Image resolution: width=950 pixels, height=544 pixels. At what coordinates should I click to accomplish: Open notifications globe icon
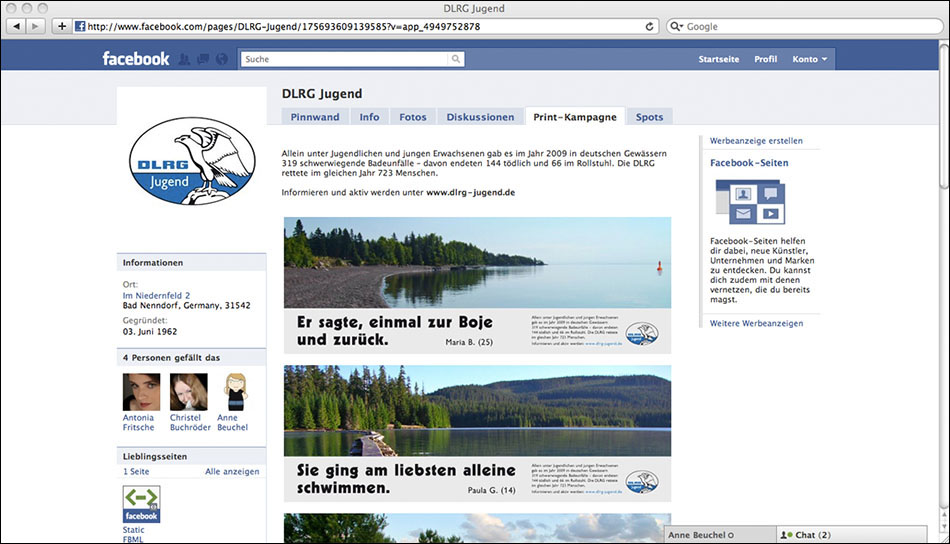(222, 59)
